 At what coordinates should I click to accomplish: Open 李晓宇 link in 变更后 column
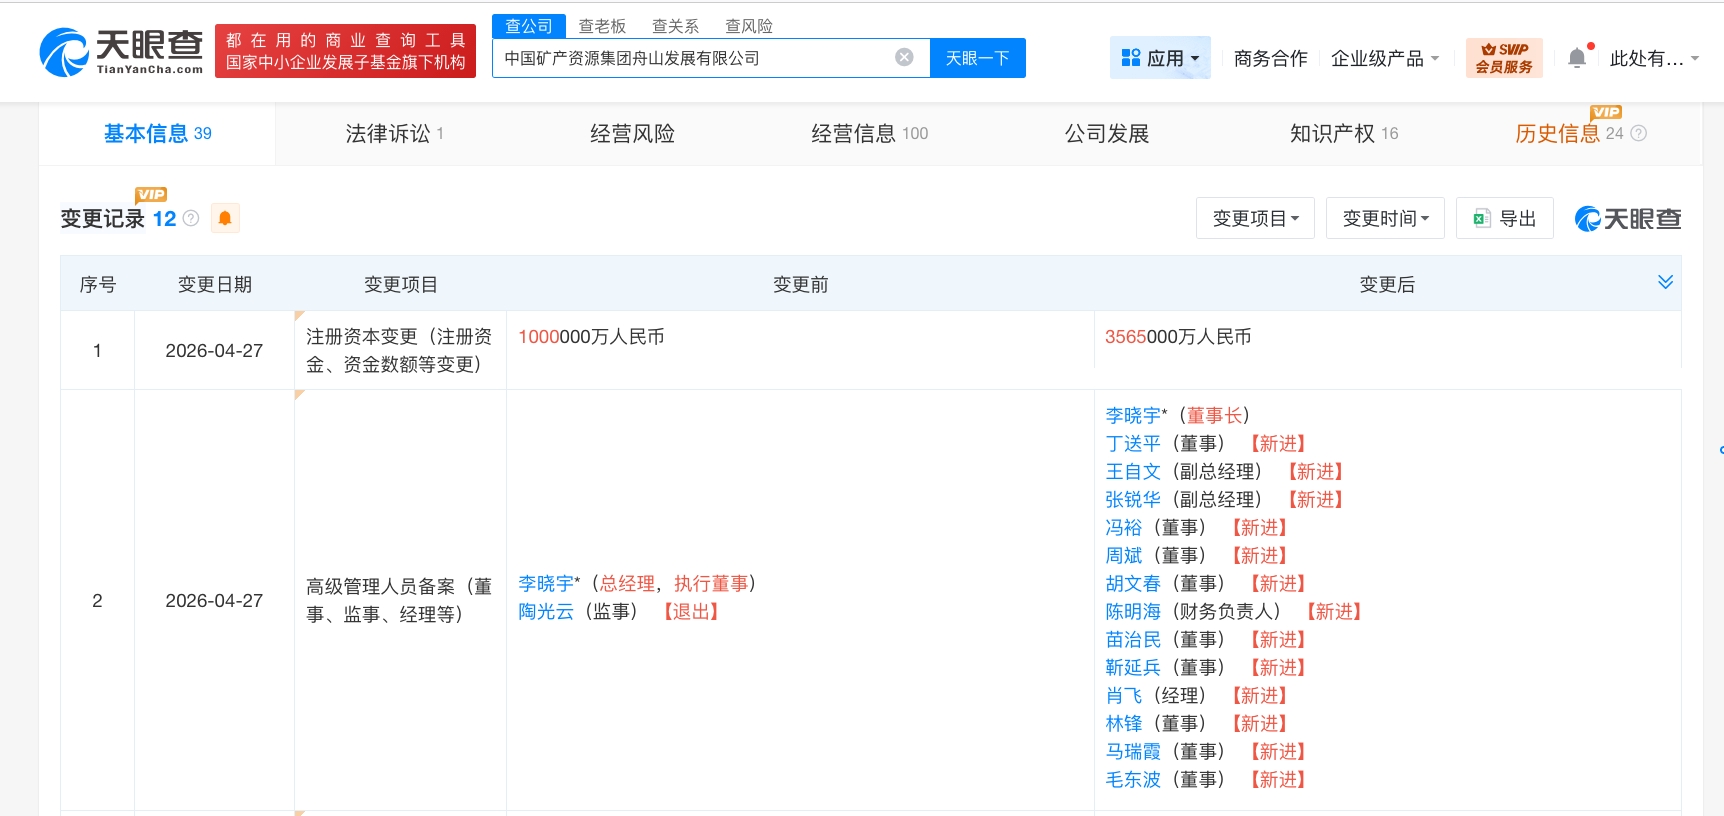1133,415
